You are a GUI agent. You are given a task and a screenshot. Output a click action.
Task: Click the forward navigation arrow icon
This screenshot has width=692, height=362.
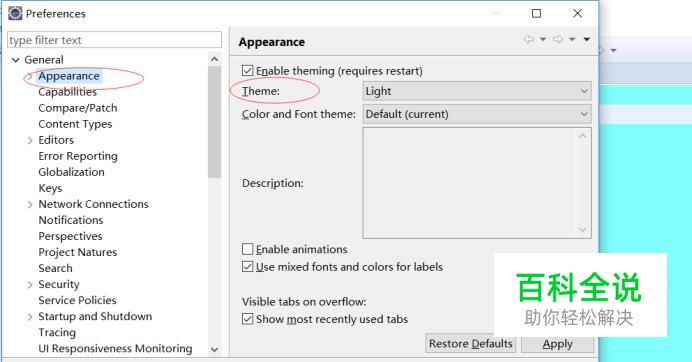point(558,39)
